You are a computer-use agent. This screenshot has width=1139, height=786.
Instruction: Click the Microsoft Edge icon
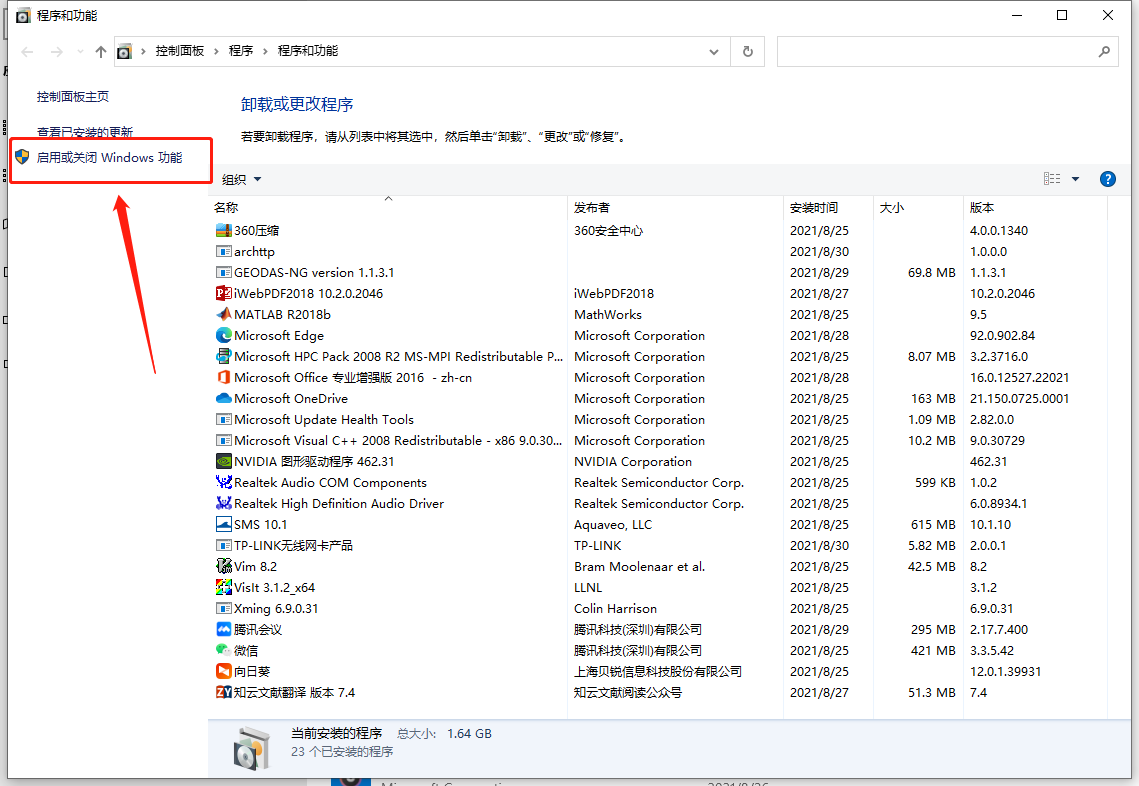(x=224, y=336)
